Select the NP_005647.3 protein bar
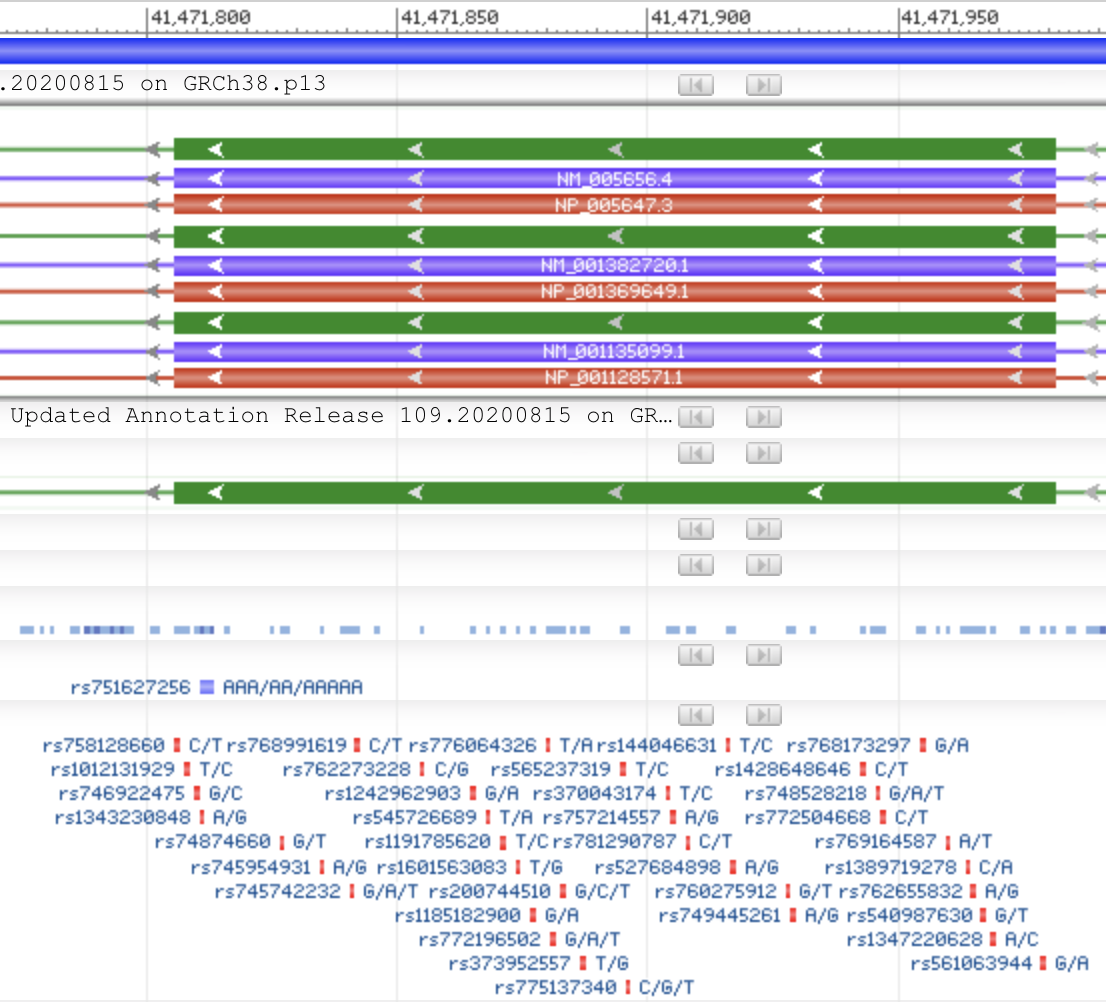The width and height of the screenshot is (1106, 1002). 614,205
